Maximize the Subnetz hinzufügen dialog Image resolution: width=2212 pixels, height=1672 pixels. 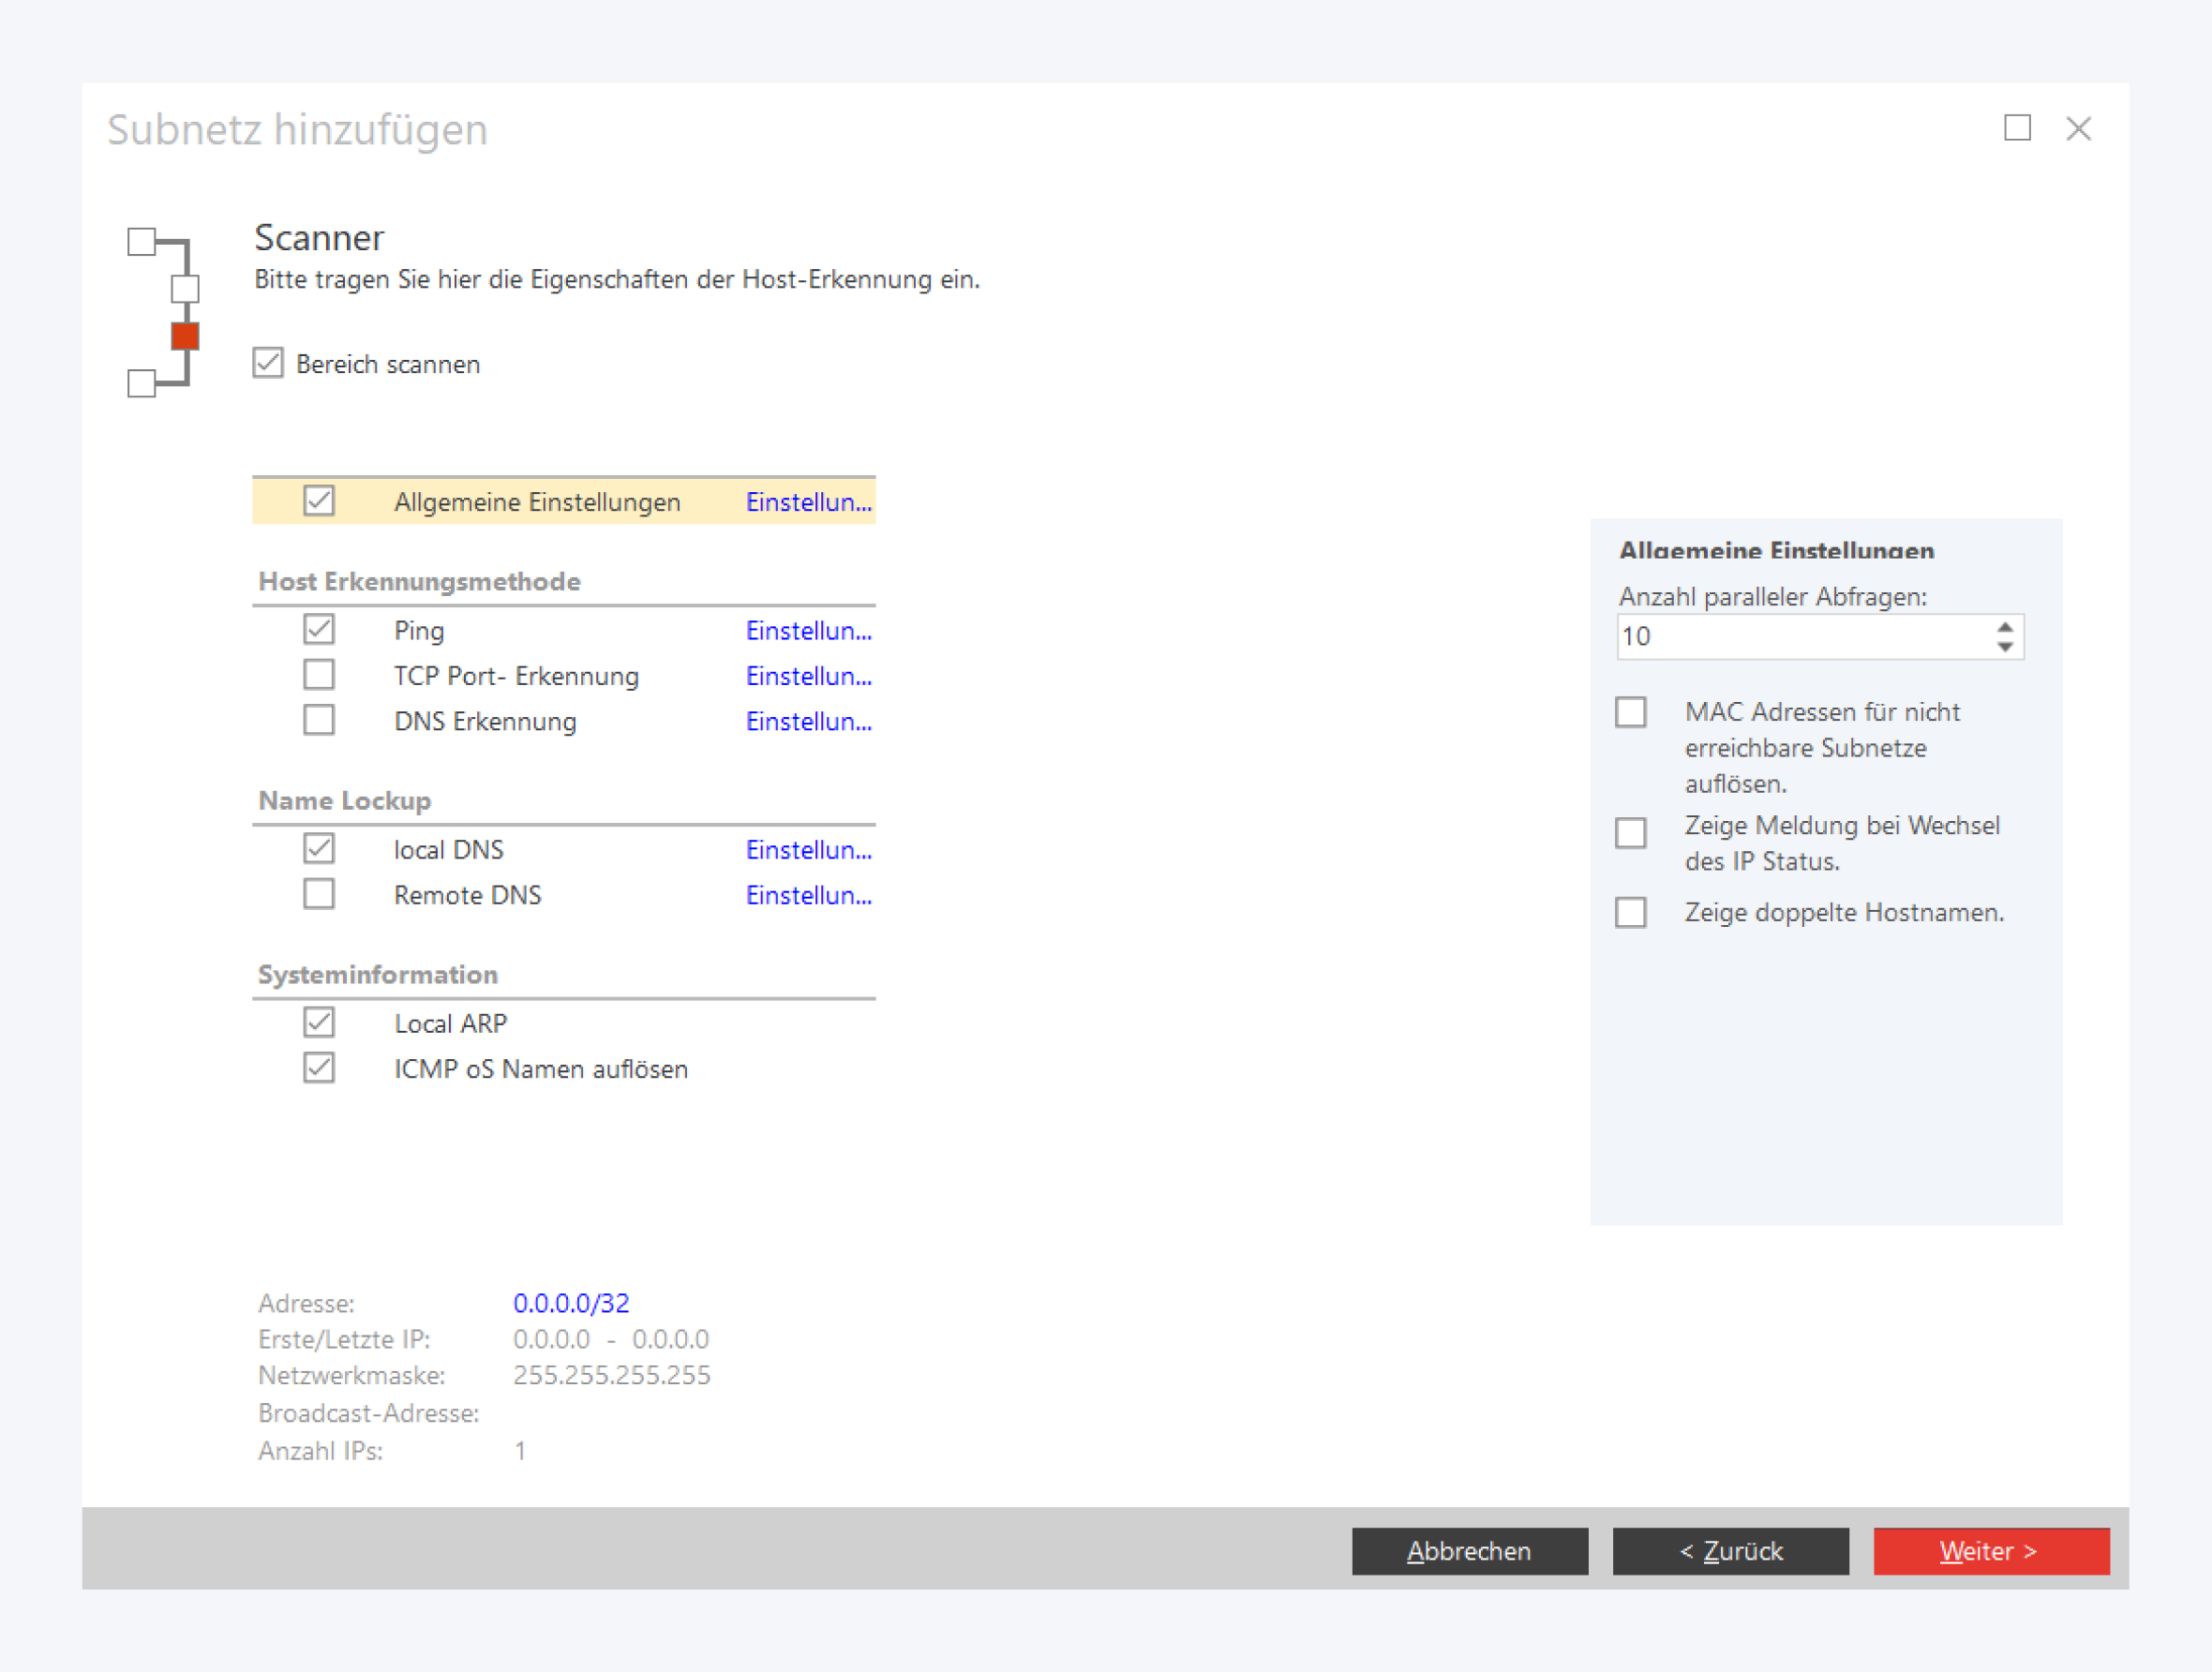[2017, 128]
